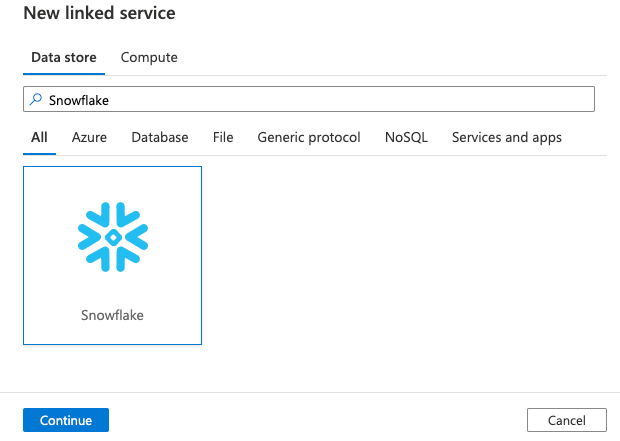Select the All filter tab
This screenshot has height=441, width=620.
pos(39,137)
